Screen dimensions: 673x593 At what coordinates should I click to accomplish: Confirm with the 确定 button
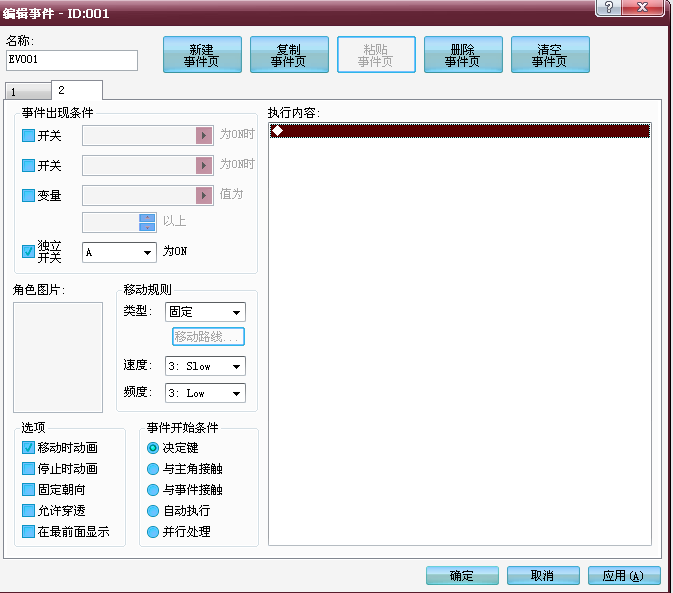pyautogui.click(x=462, y=575)
